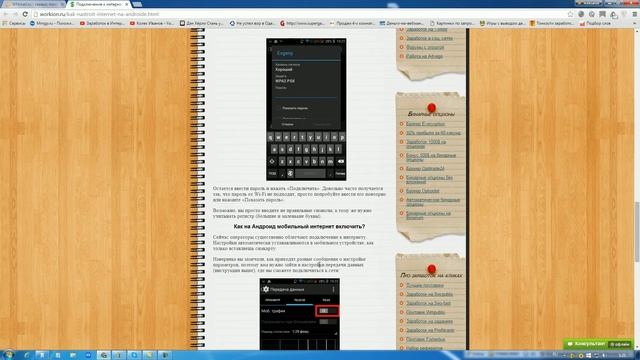Open the 'Работа на Advego' sidebar link
Image resolution: width=640 pixels, height=360 pixels.
[424, 56]
